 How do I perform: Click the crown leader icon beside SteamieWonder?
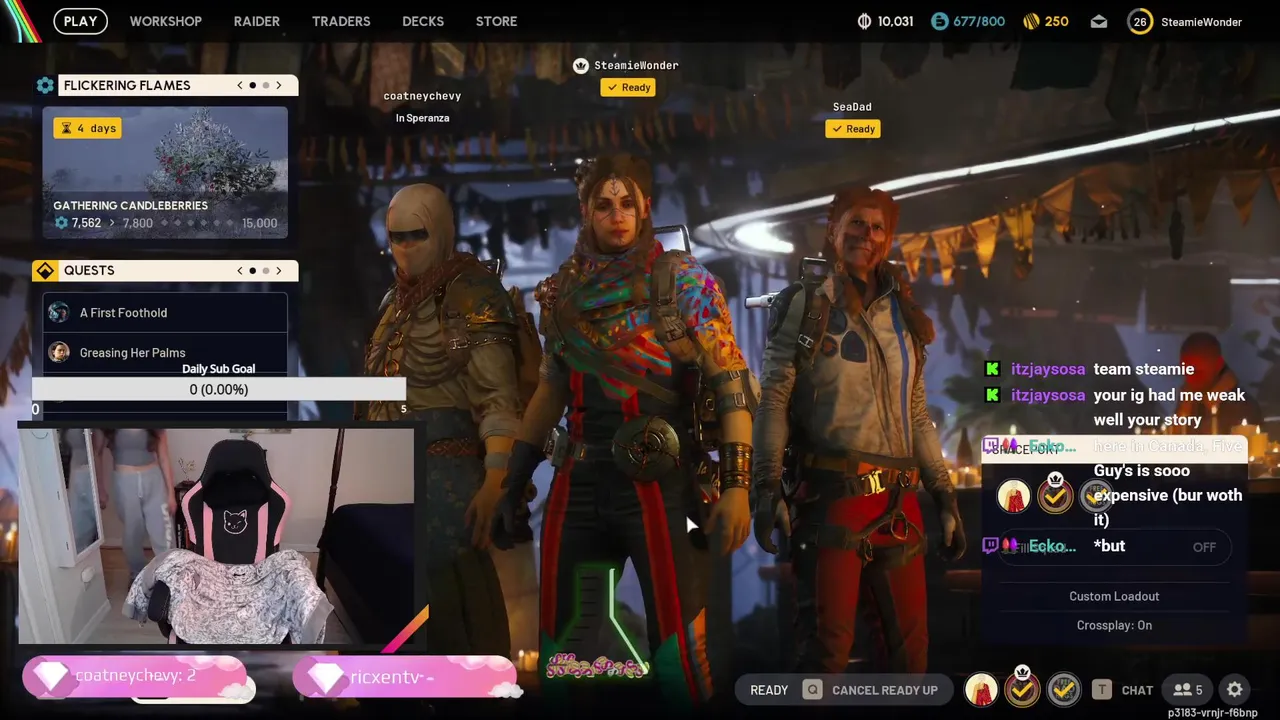pyautogui.click(x=580, y=65)
